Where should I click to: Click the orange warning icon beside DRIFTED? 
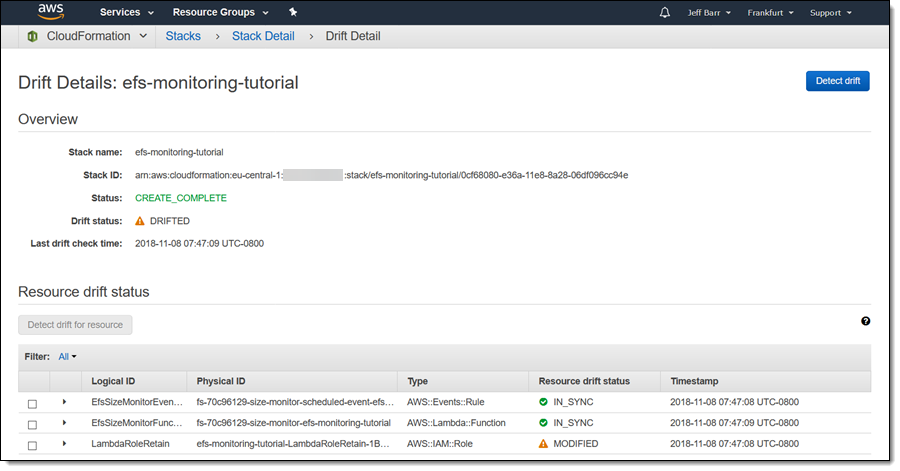(x=139, y=221)
